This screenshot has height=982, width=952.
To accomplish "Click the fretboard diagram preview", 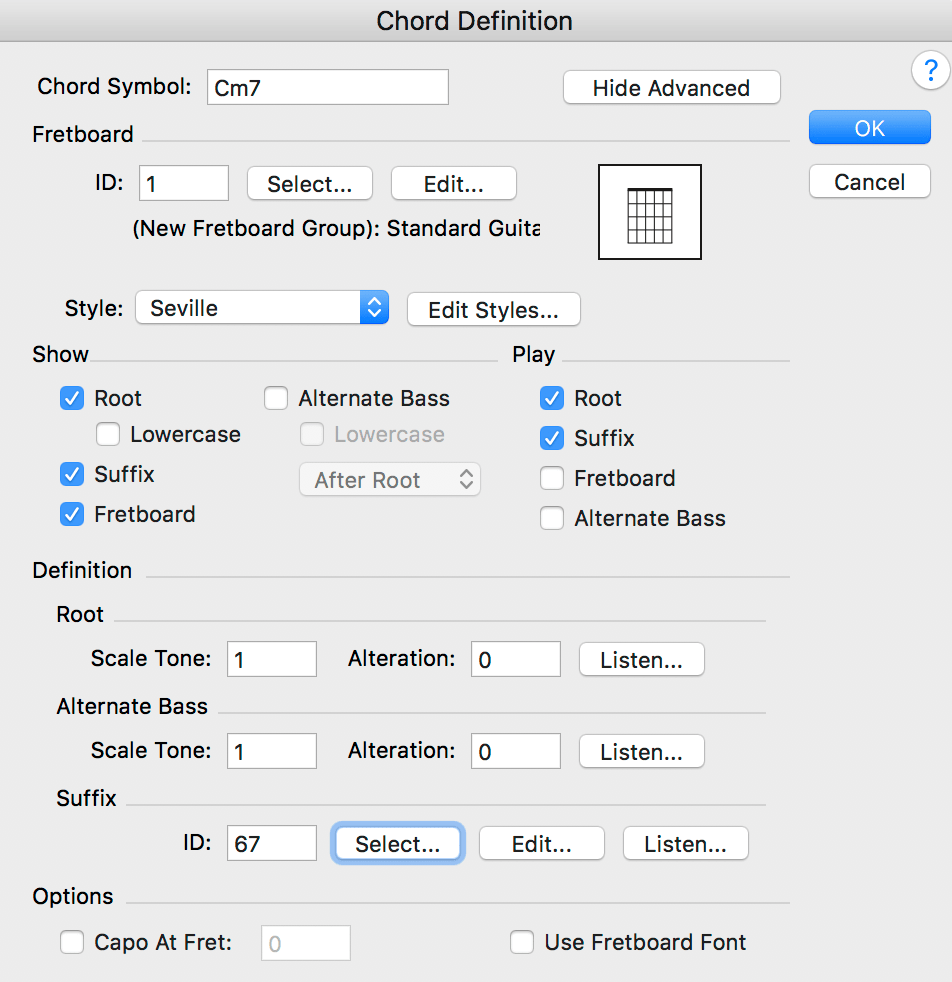I will coord(650,211).
